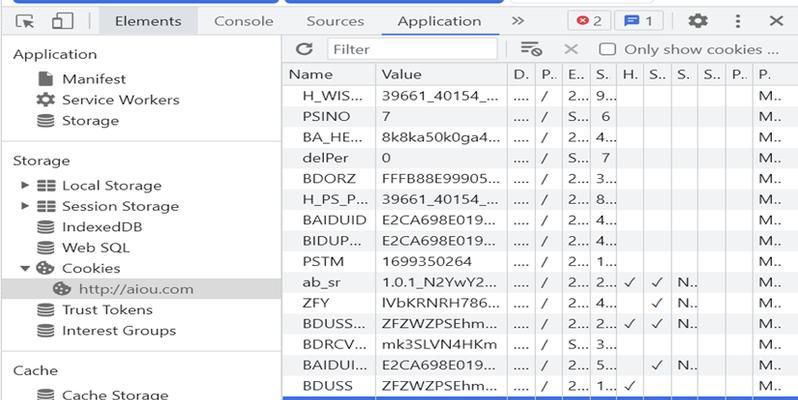Switch to the Console tab
The image size is (798, 400).
243,21
